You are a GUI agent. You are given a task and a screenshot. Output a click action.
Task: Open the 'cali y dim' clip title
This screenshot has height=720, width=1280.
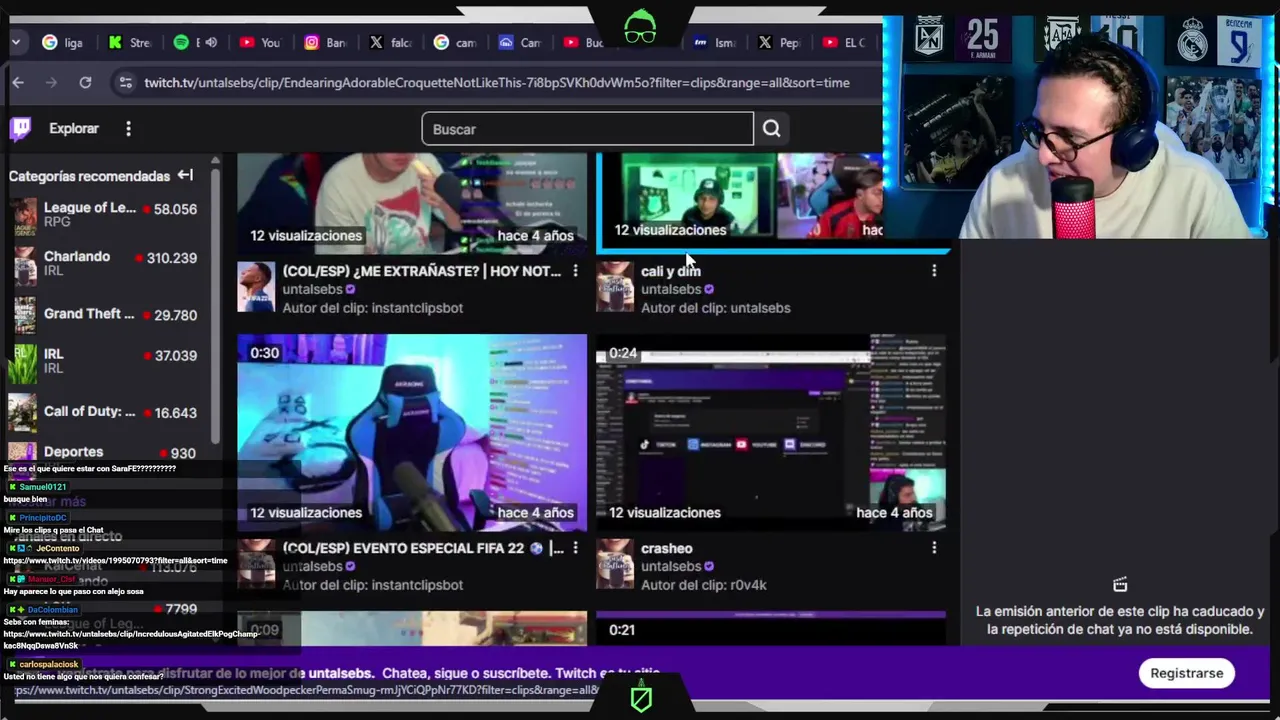670,271
